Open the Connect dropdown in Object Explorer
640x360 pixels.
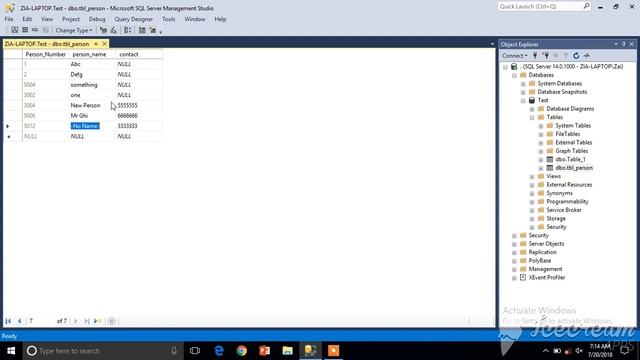point(514,56)
